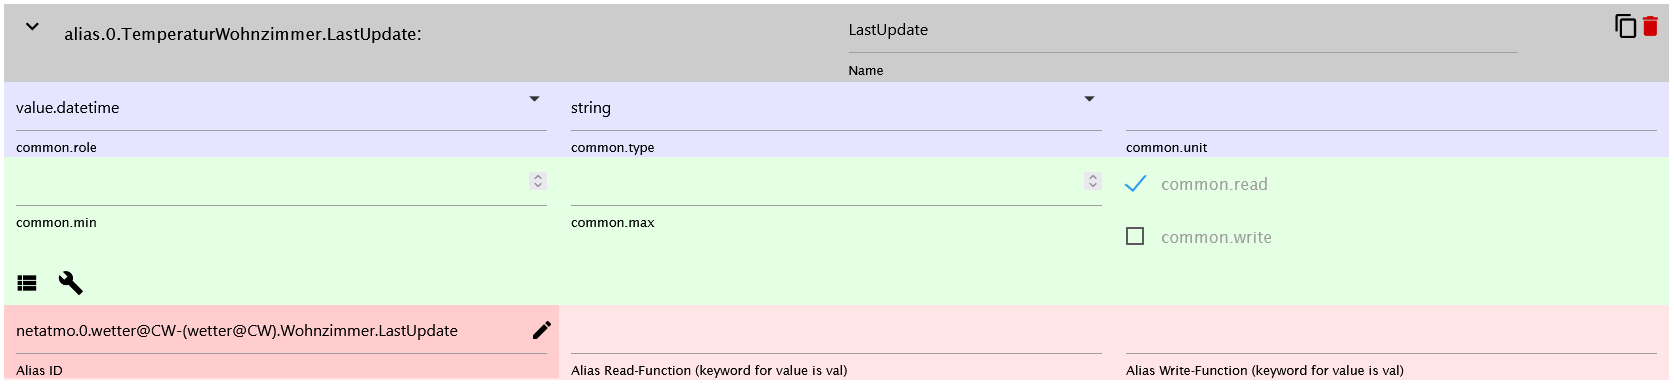Click the Alias Write-Function field

[1391, 332]
